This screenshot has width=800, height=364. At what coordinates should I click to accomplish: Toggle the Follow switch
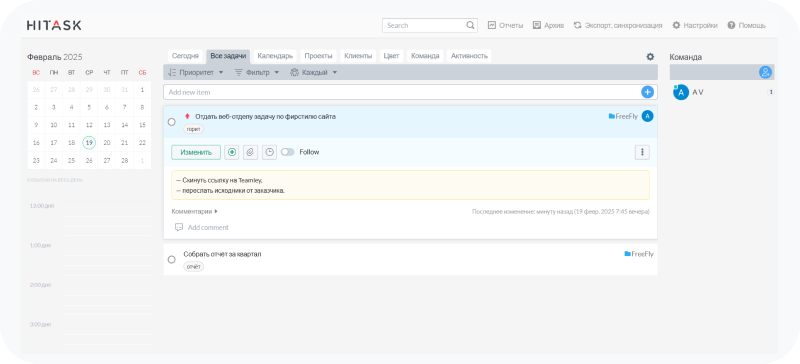[x=288, y=152]
